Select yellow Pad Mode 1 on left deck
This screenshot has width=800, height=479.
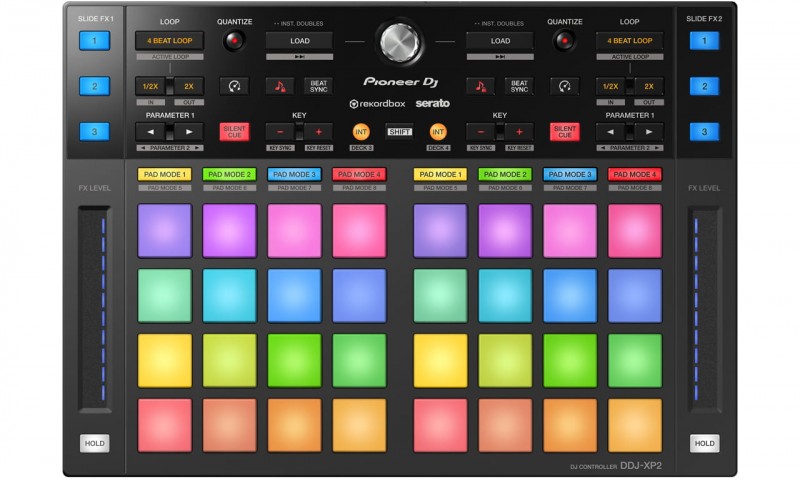click(x=164, y=174)
